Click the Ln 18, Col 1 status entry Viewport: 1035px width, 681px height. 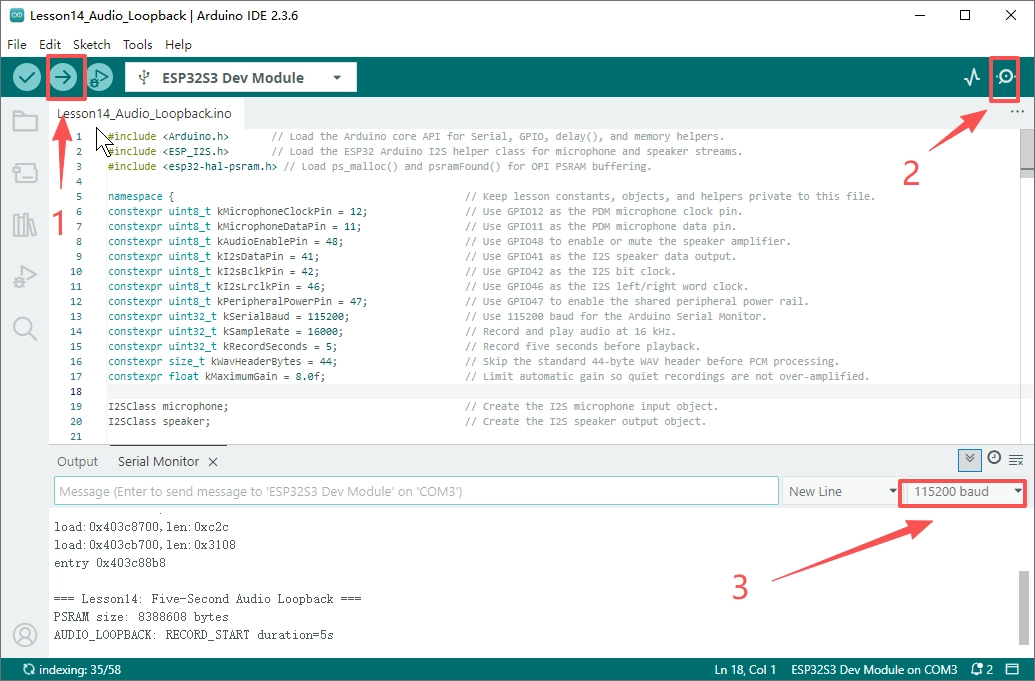(745, 670)
